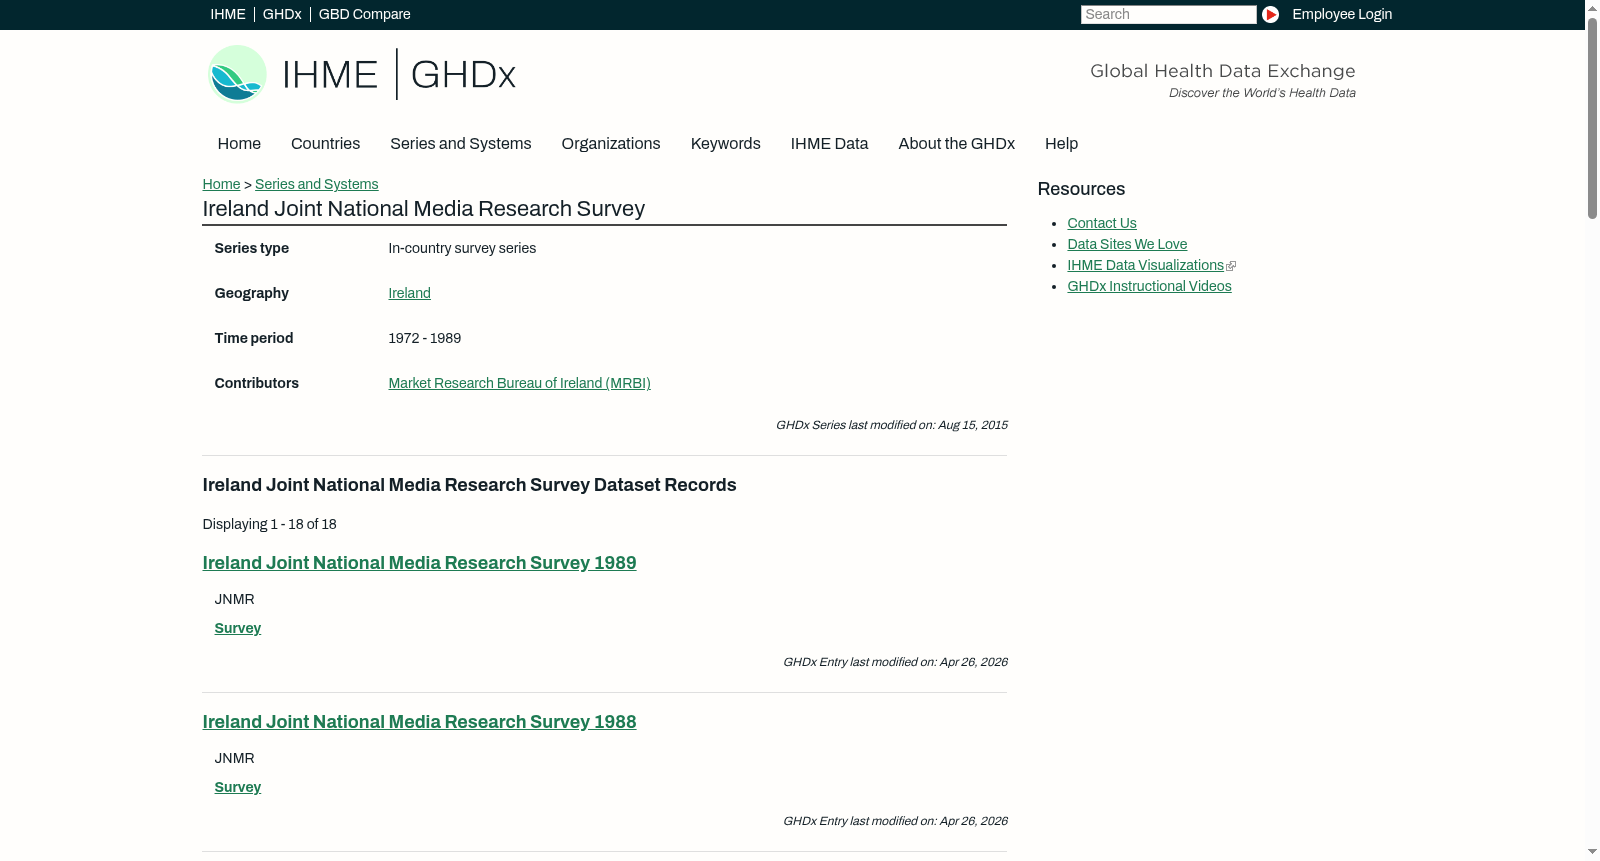
Task: Click the 'In-country survey series' value
Action: pyautogui.click(x=462, y=248)
